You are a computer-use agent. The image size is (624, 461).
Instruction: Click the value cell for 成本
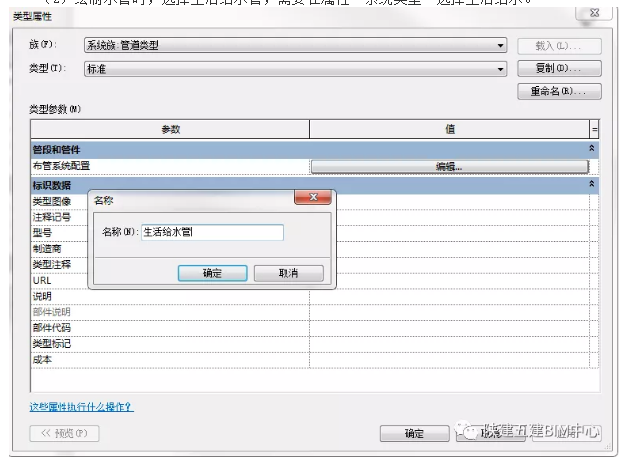tap(449, 360)
